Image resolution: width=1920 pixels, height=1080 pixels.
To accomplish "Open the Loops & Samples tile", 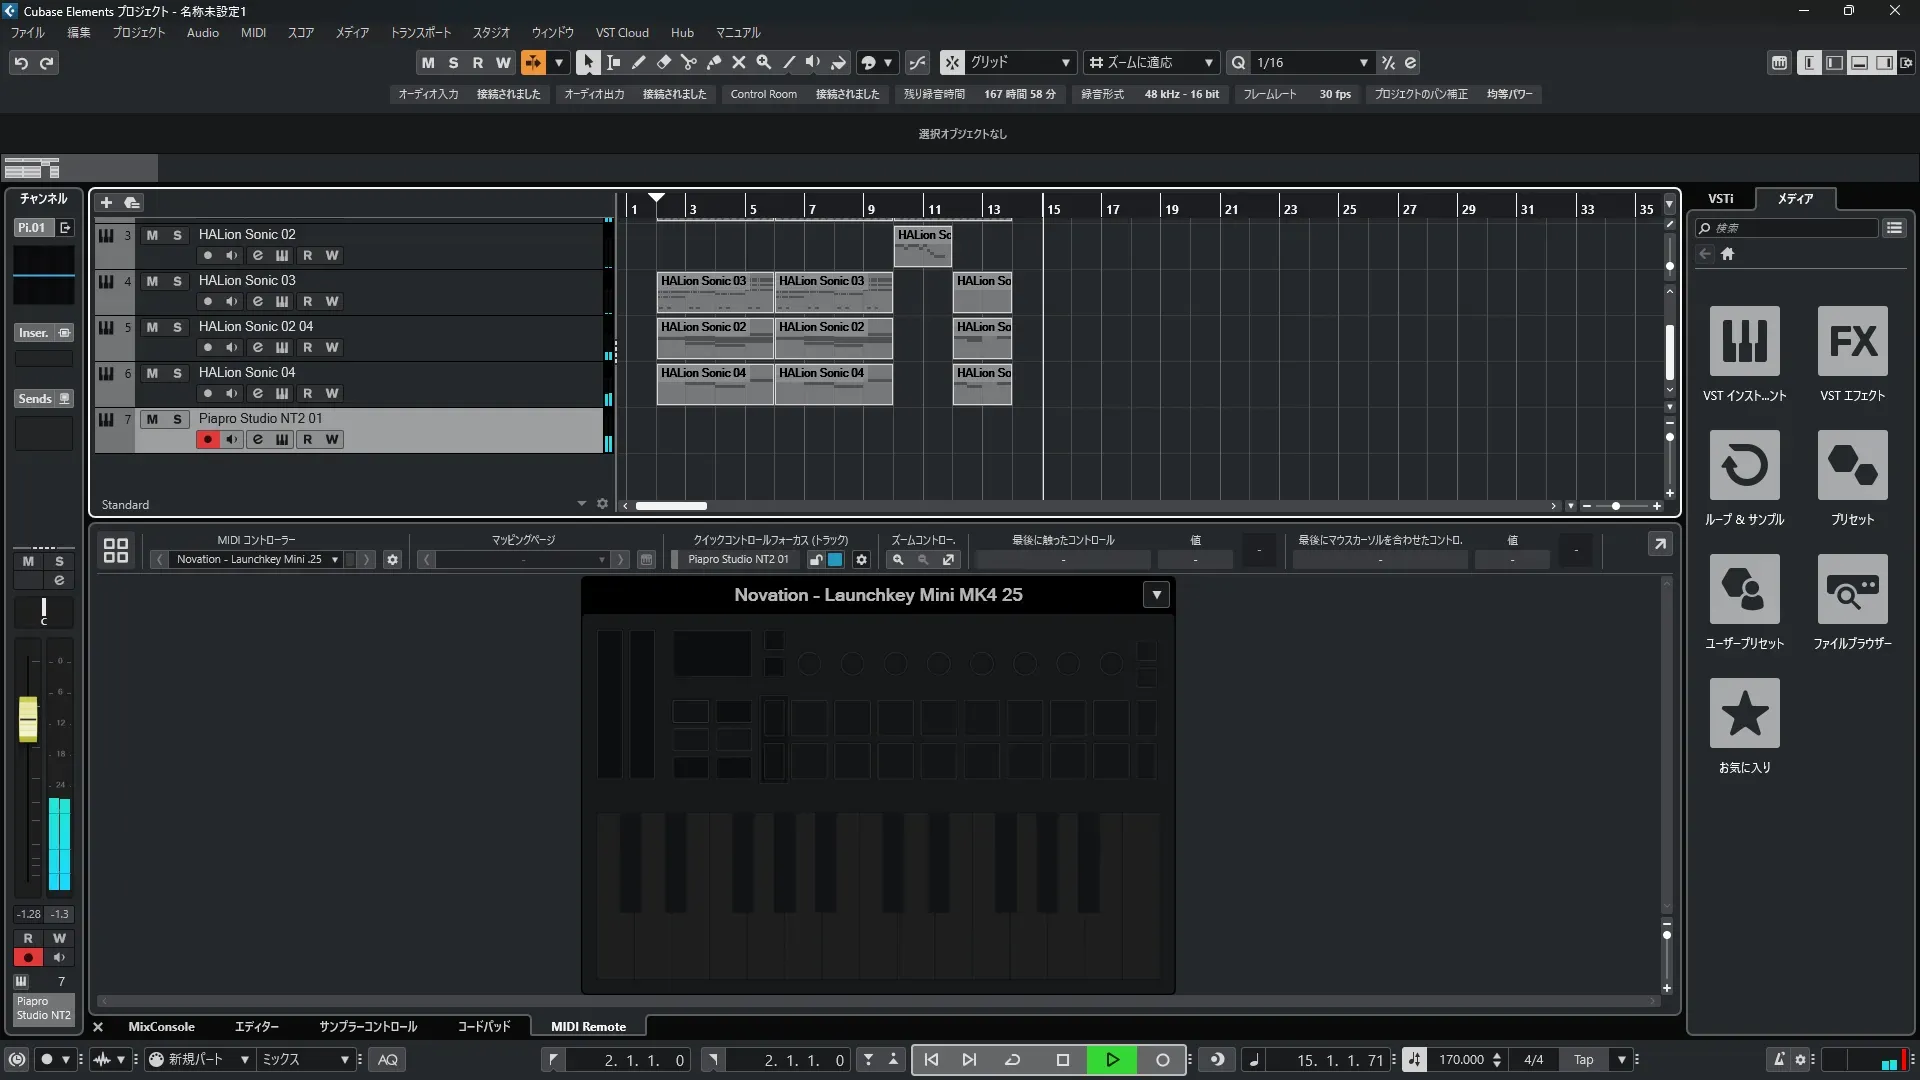I will (x=1744, y=465).
